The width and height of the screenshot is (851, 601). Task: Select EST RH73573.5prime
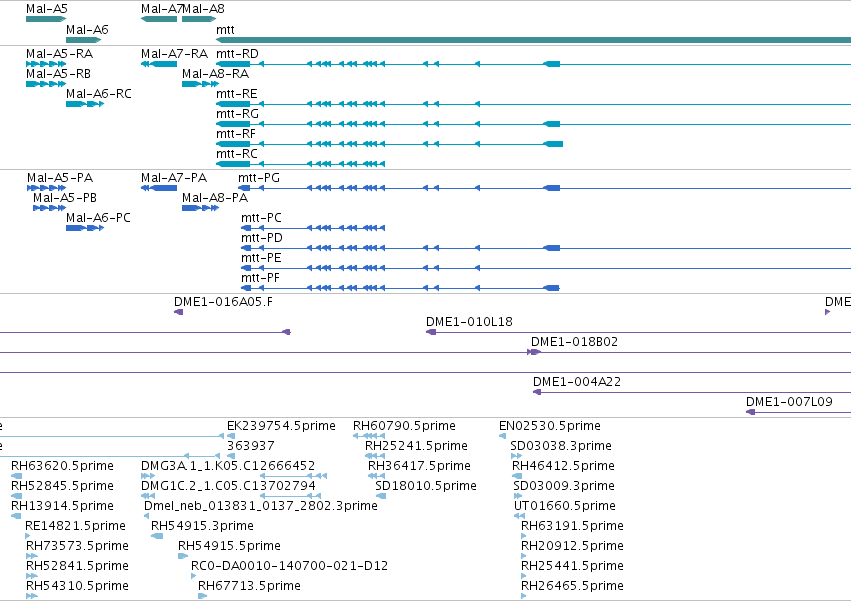pyautogui.click(x=32, y=556)
